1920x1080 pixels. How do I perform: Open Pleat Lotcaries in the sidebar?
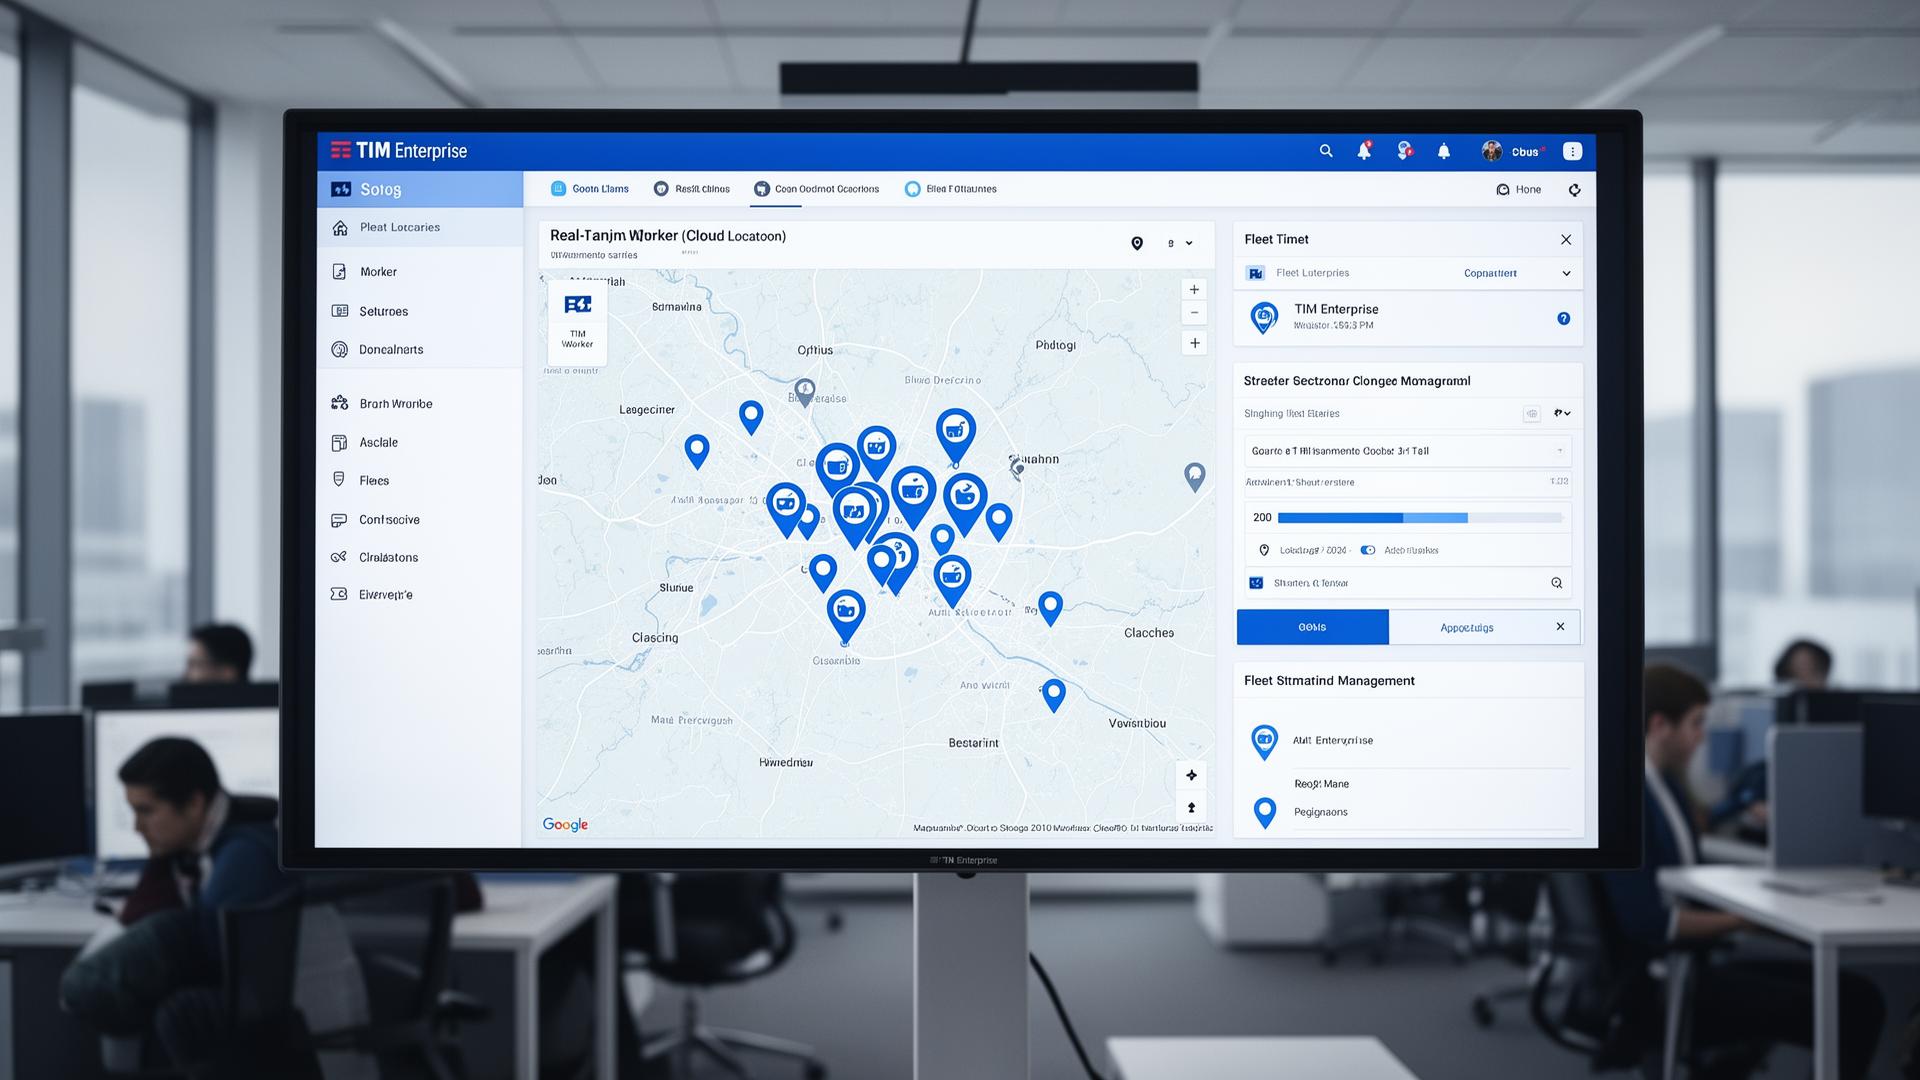pos(420,228)
